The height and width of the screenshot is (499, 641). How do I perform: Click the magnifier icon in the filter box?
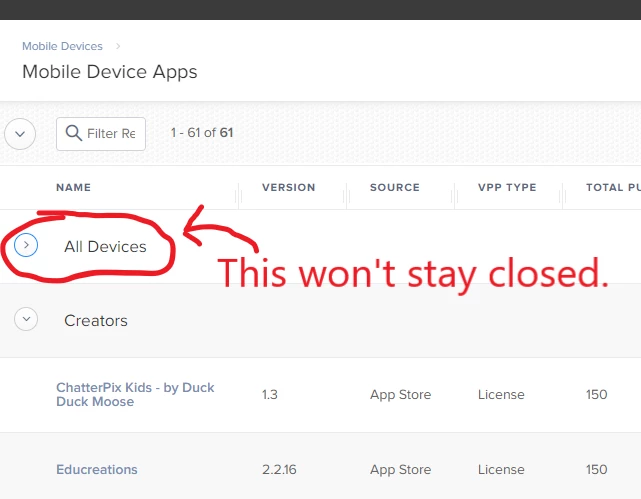click(74, 133)
